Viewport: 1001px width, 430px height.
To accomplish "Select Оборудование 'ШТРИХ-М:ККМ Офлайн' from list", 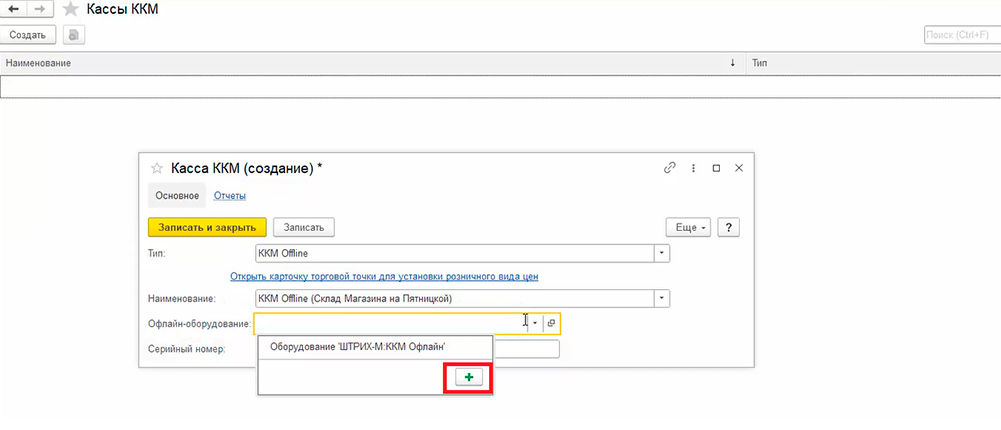I will [357, 346].
